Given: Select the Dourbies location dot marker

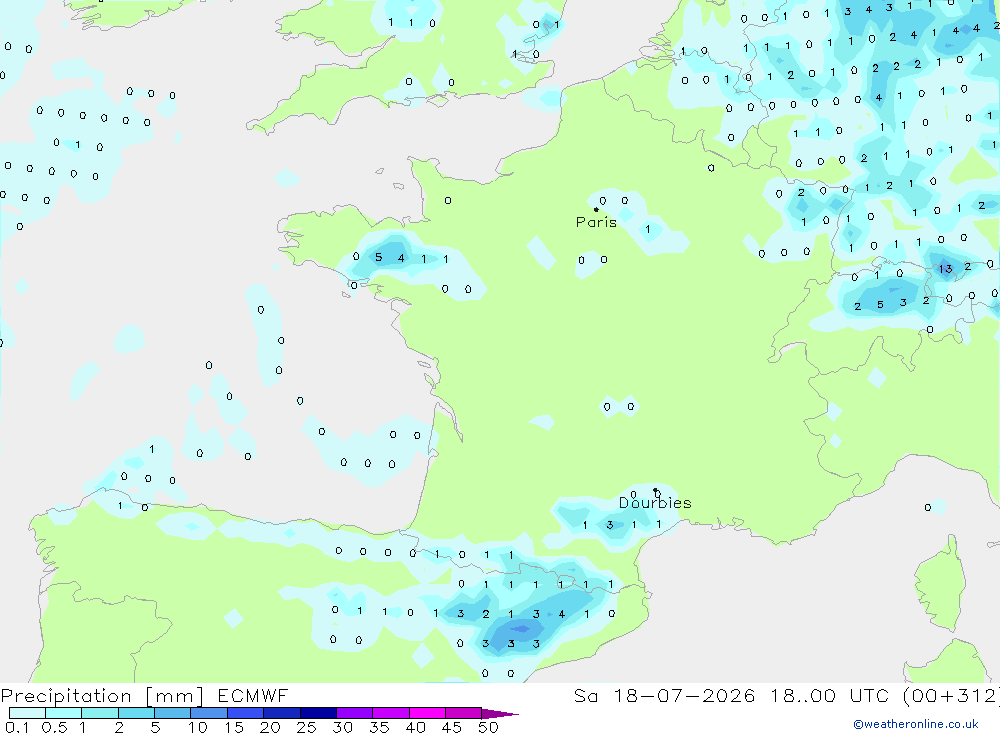Looking at the screenshot, I should point(655,491).
